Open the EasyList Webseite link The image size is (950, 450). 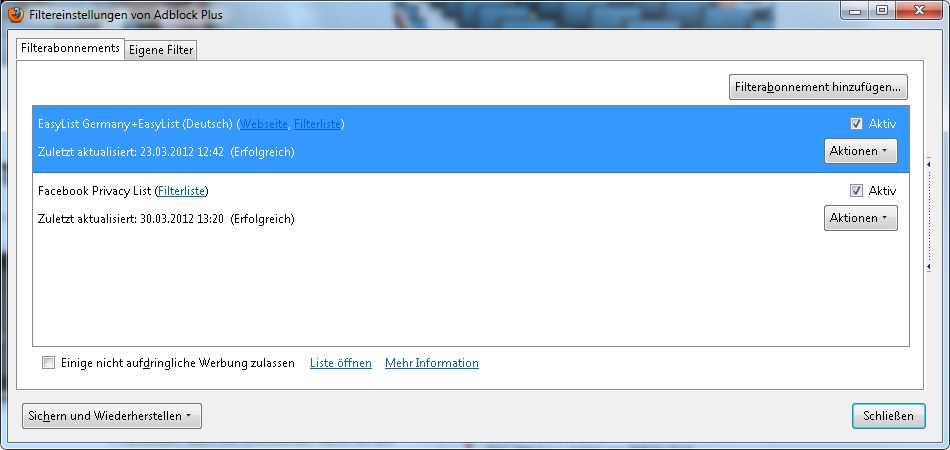tap(264, 124)
